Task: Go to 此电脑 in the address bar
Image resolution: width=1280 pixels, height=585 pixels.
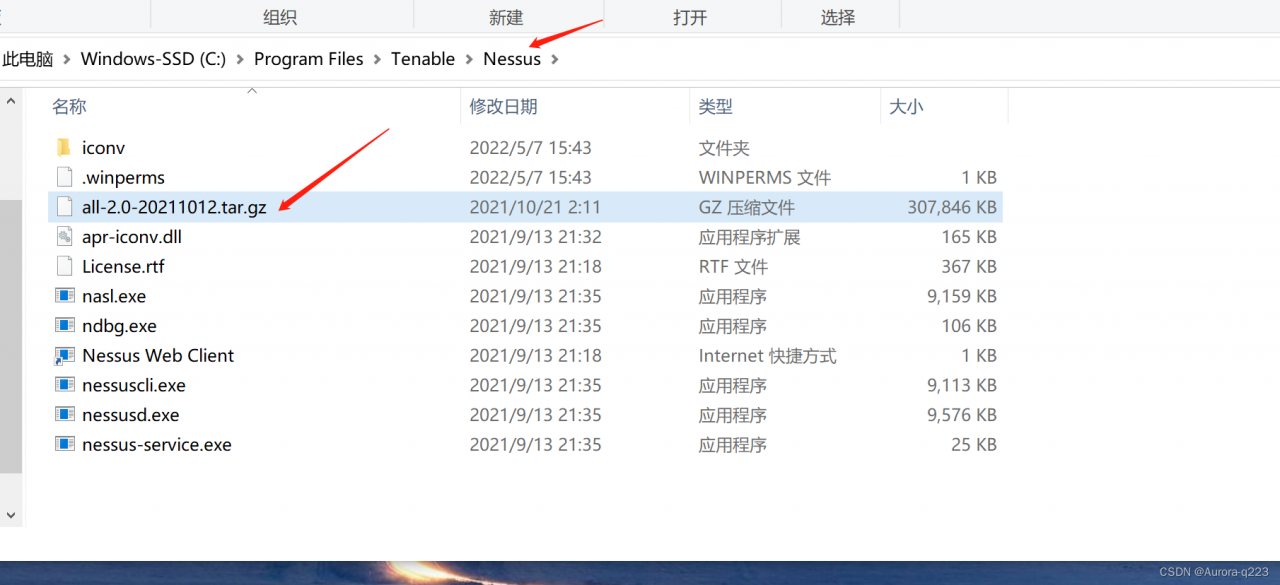Action: 28,59
